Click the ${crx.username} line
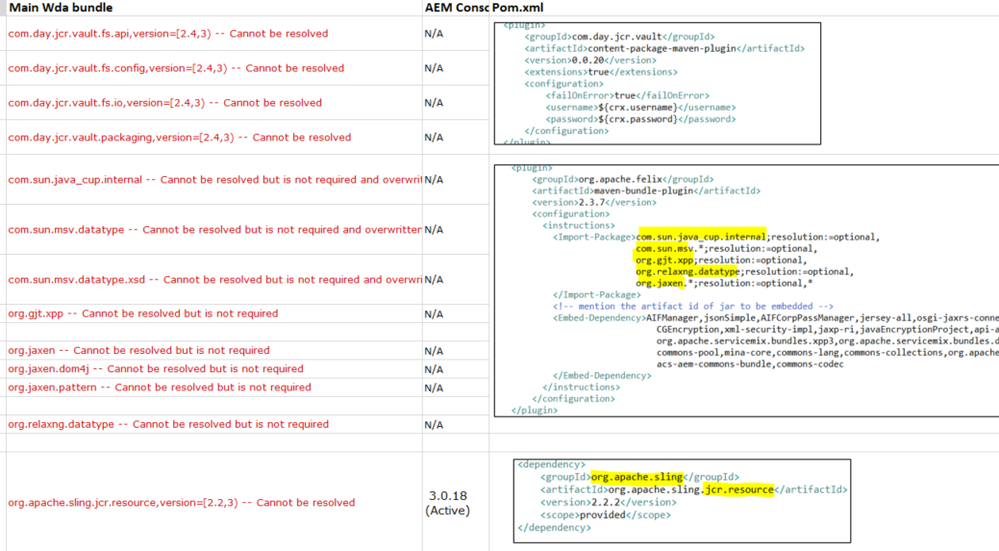The width and height of the screenshot is (999, 551). [640, 108]
